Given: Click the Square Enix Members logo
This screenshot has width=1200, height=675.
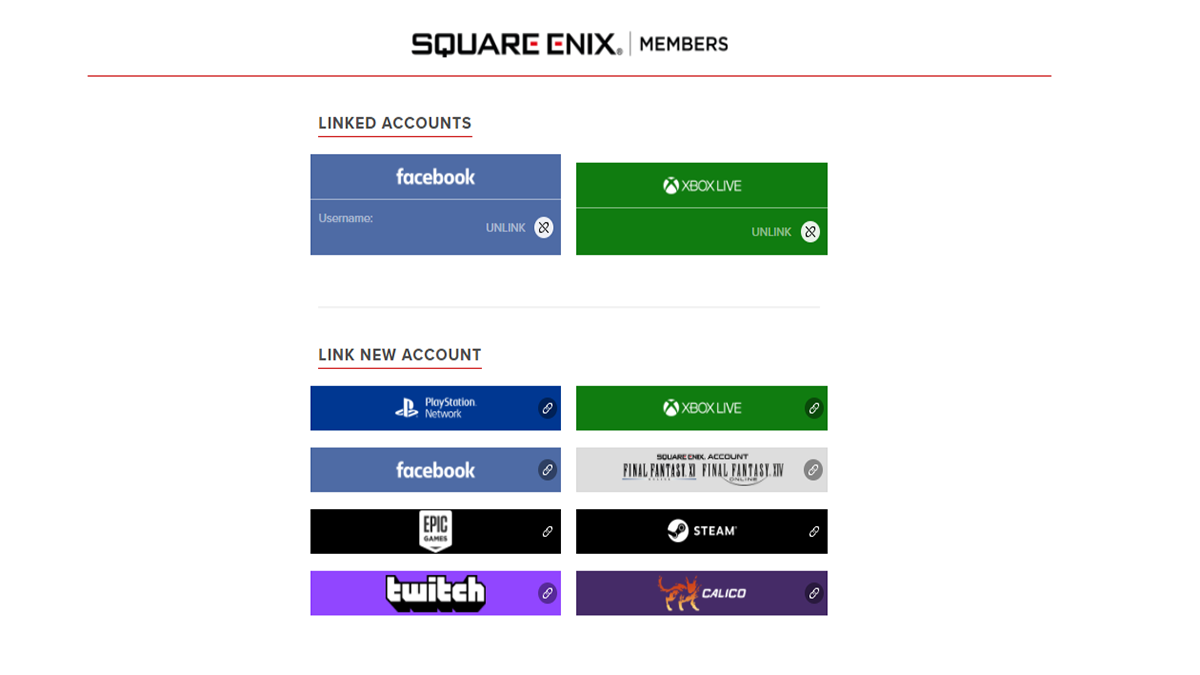Looking at the screenshot, I should point(567,43).
